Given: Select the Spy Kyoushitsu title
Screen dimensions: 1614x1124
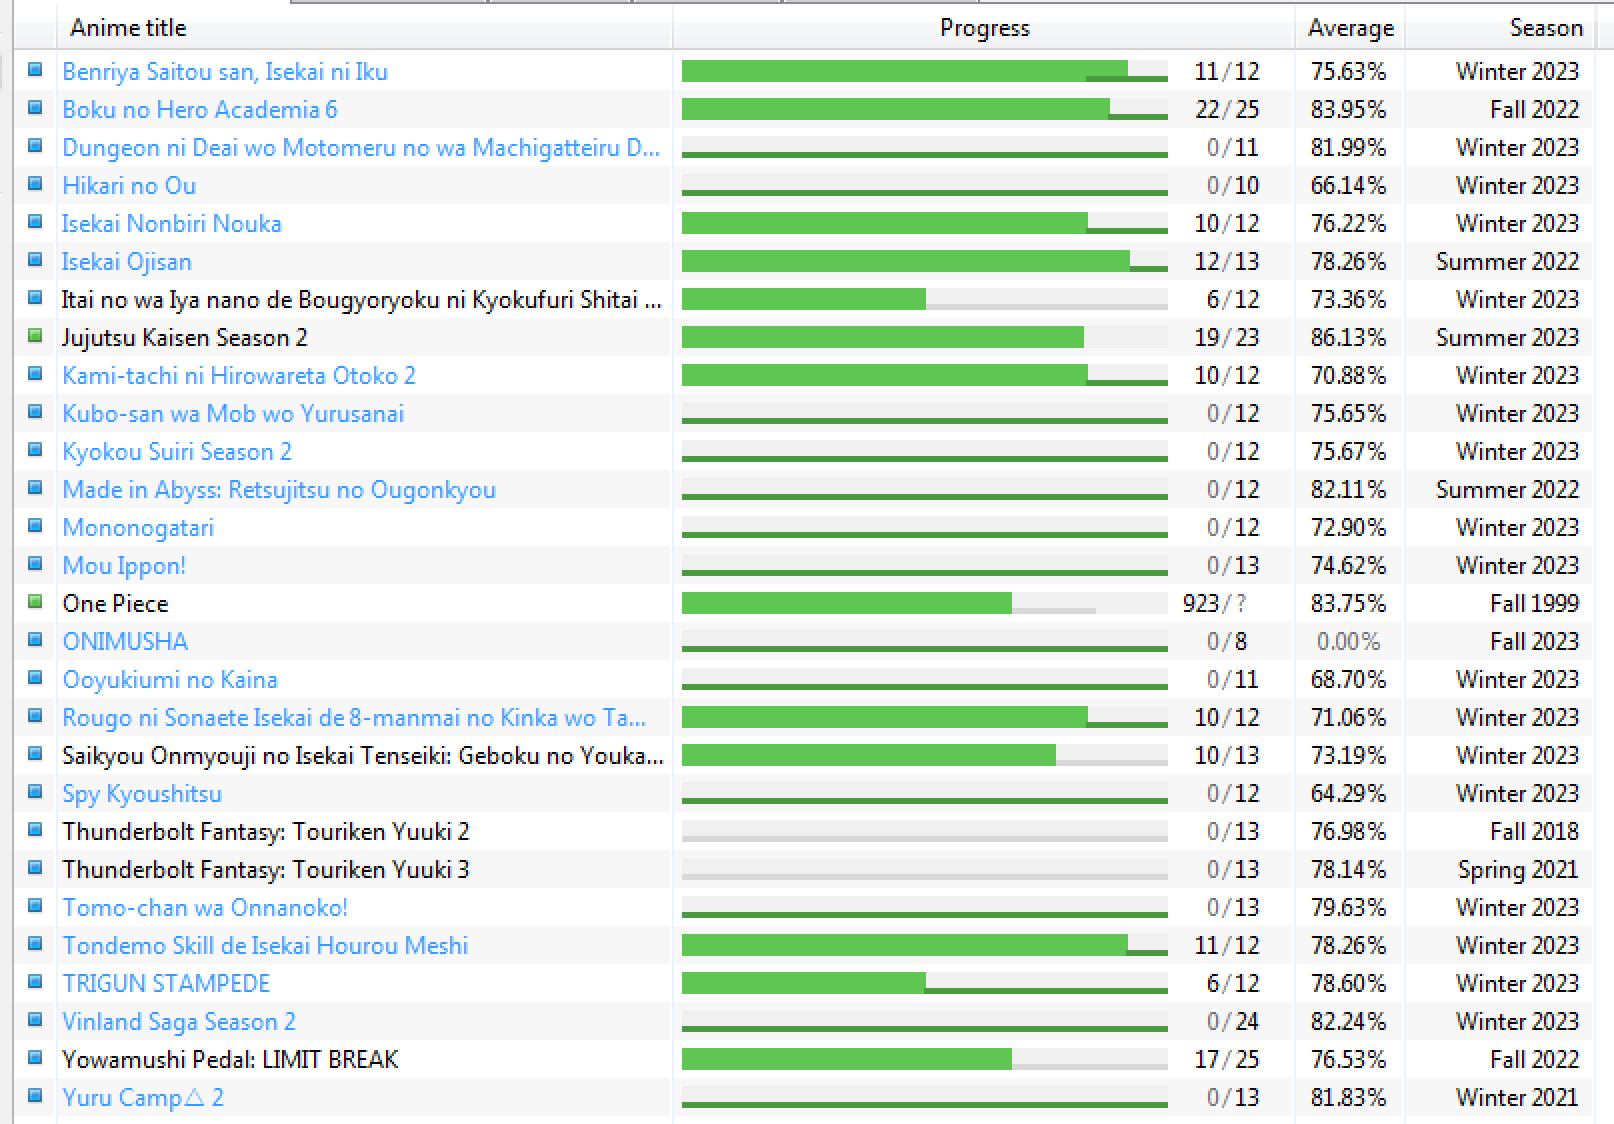Looking at the screenshot, I should pyautogui.click(x=142, y=794).
